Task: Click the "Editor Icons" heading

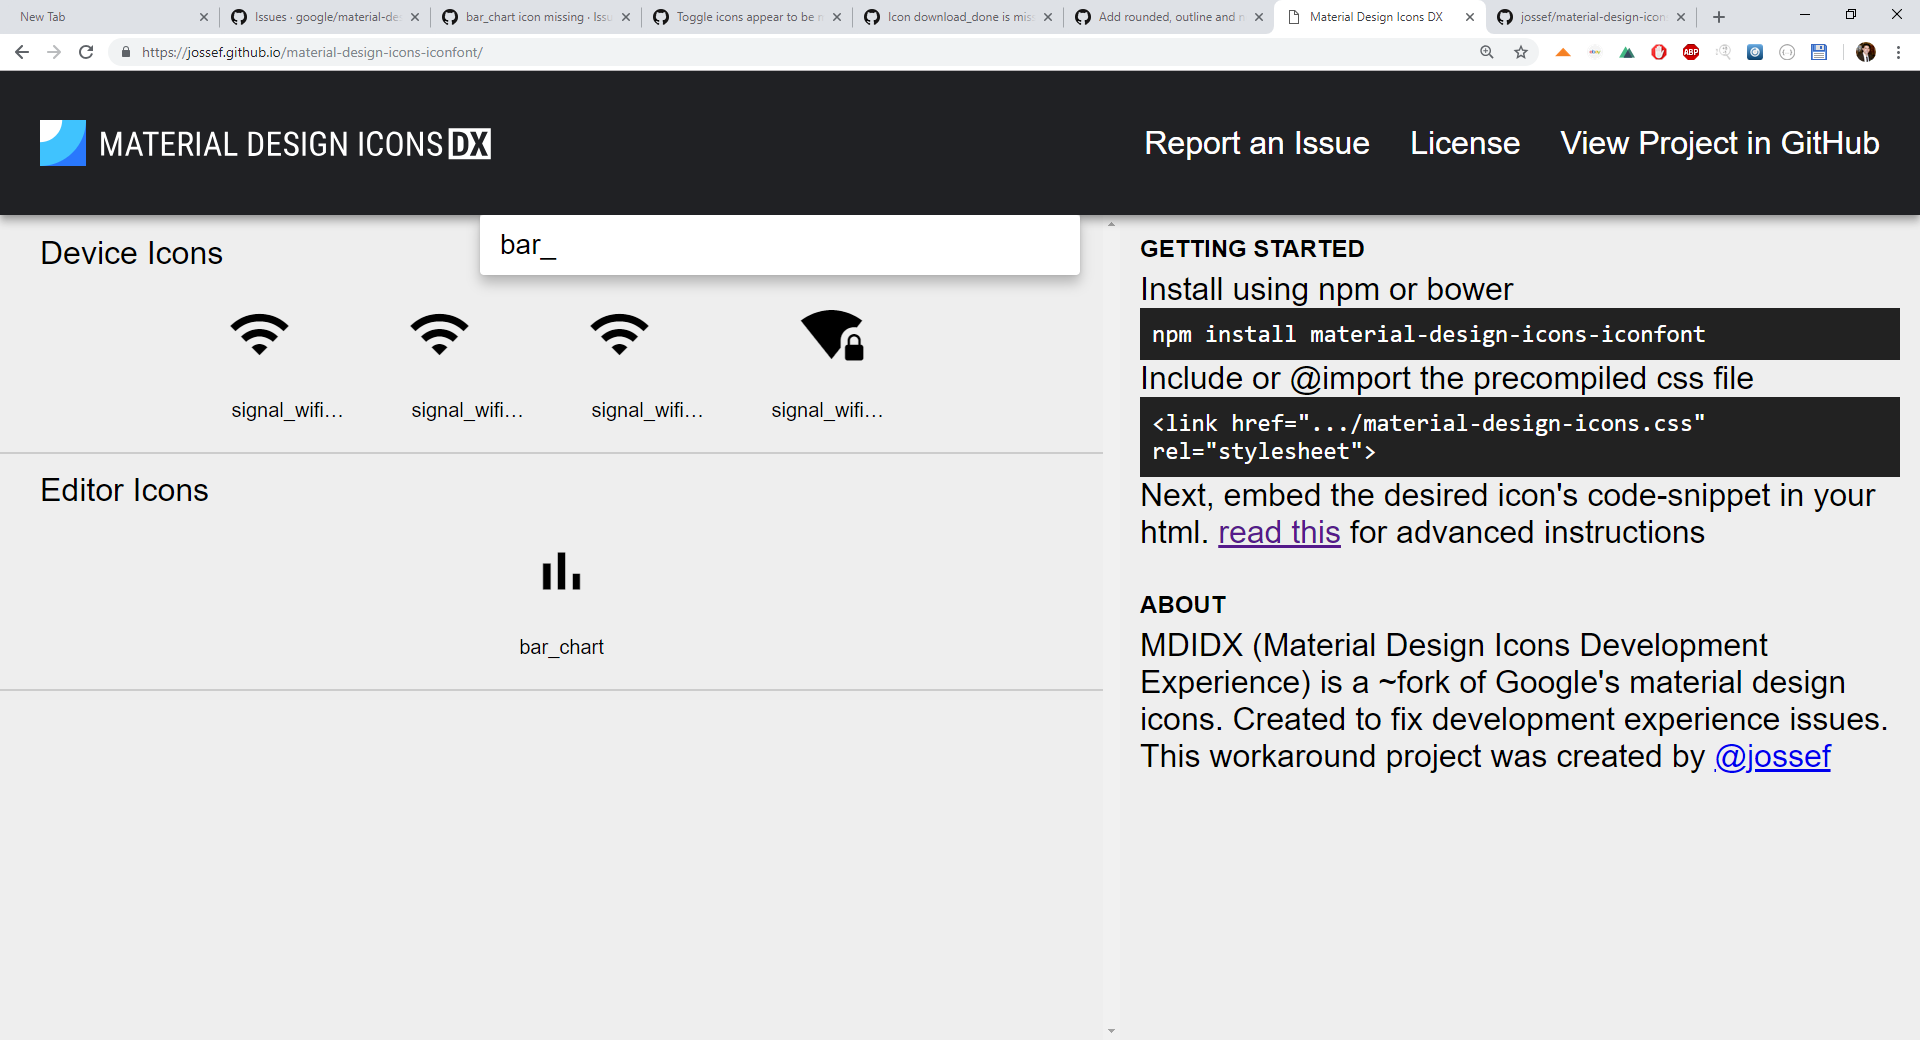Action: [x=124, y=490]
